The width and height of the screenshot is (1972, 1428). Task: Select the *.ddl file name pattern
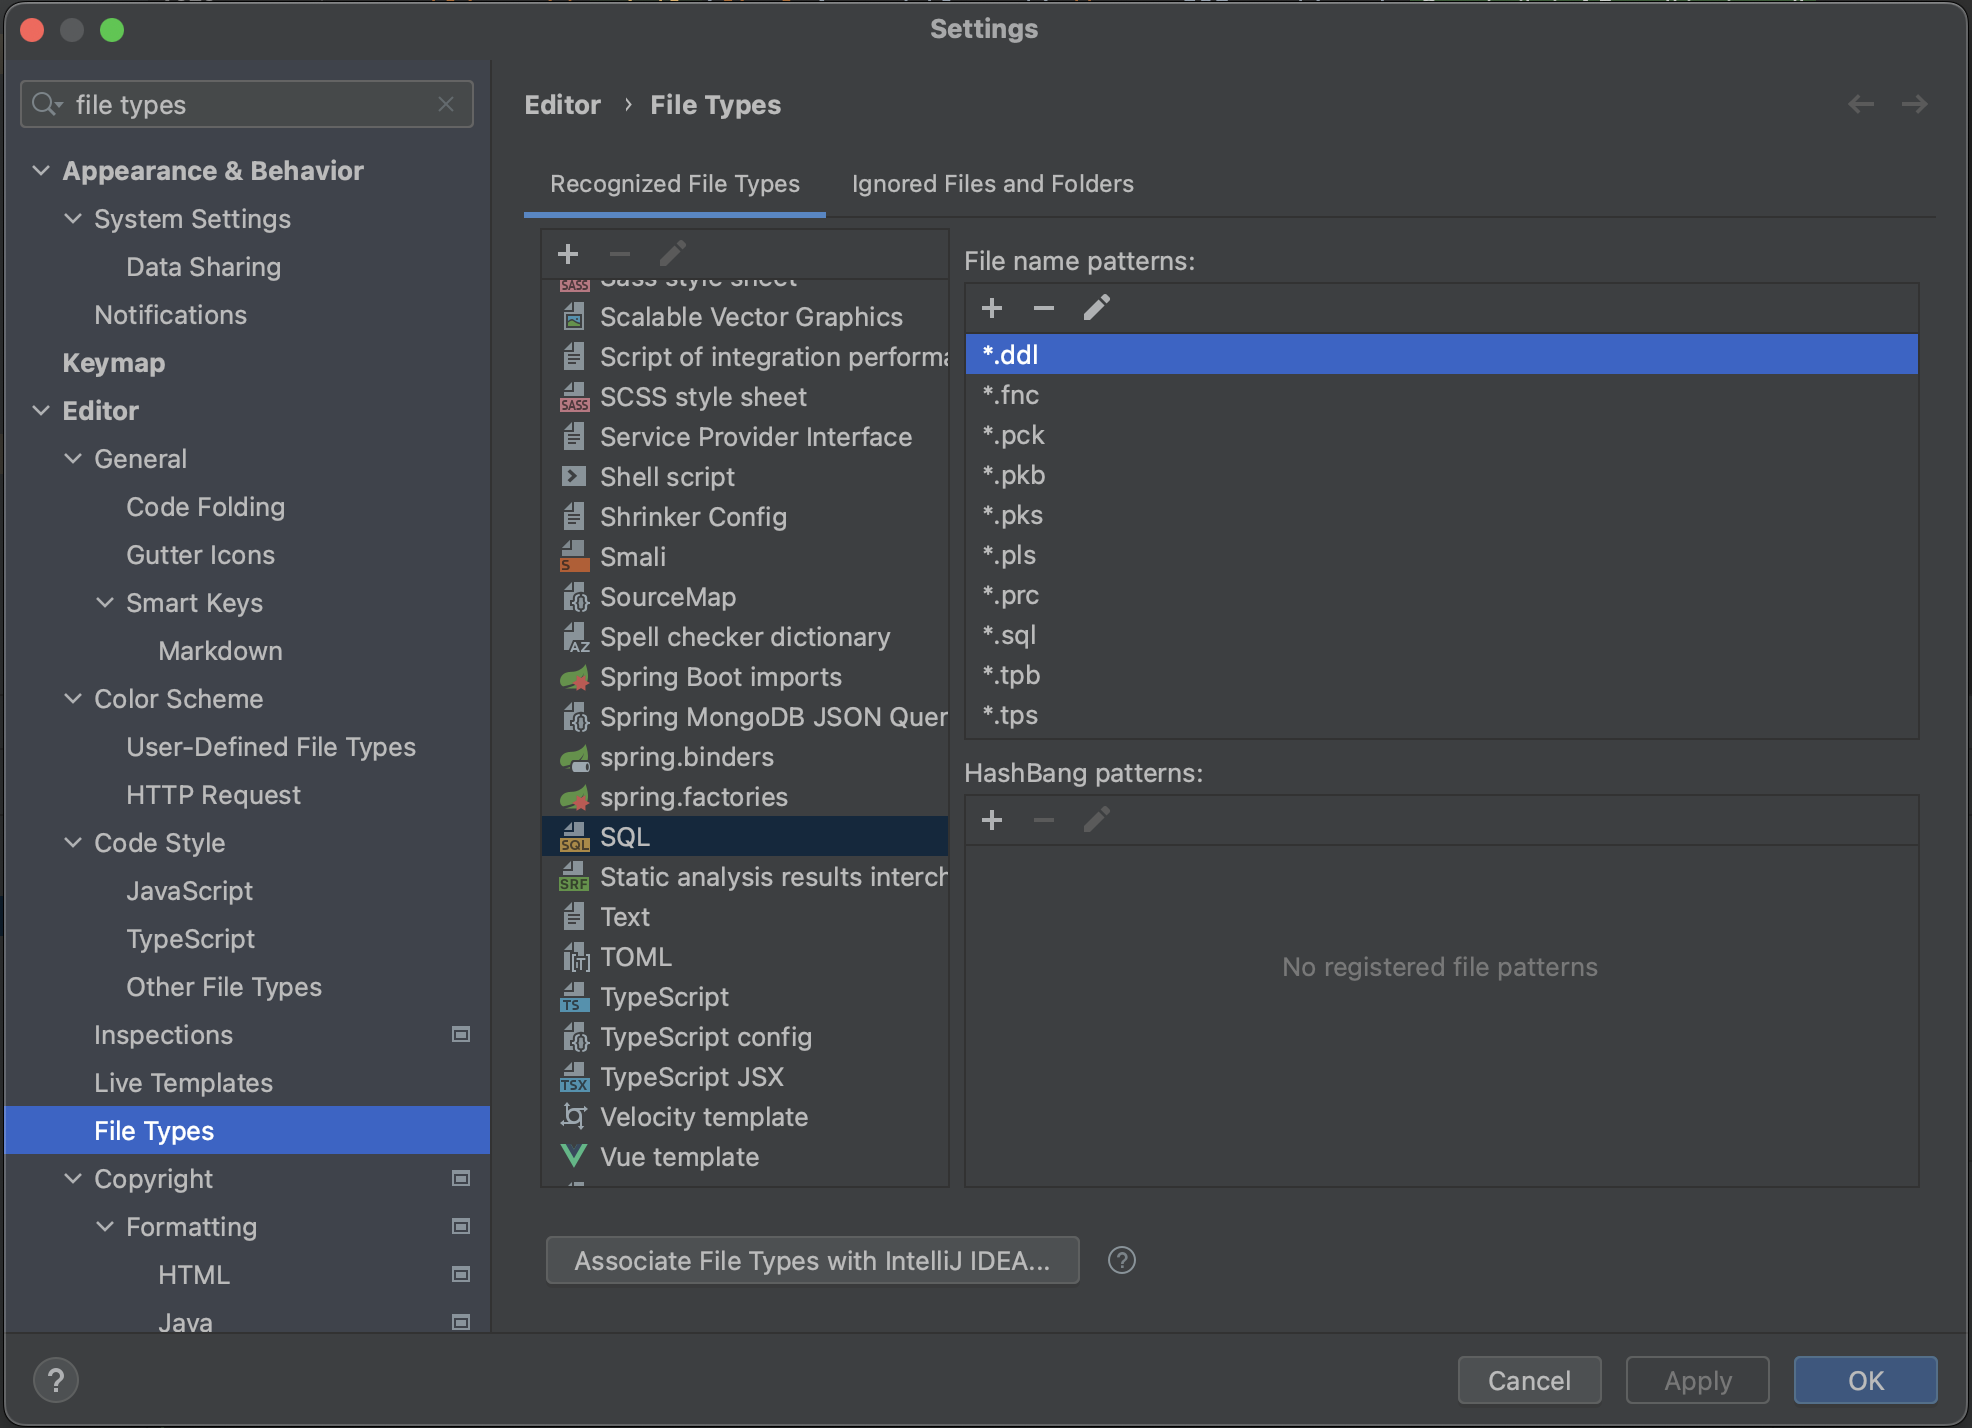[x=1441, y=354]
